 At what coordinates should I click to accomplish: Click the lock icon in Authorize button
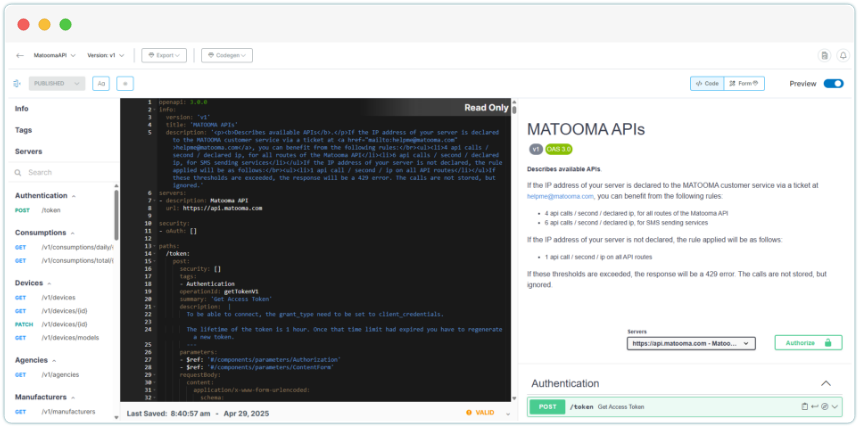coord(828,343)
